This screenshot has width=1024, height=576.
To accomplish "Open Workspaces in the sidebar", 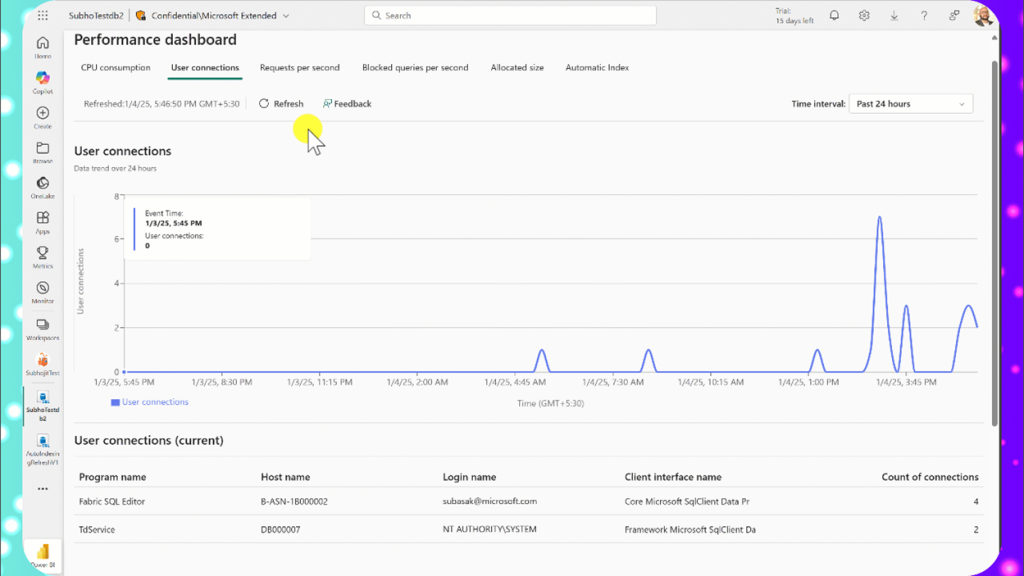I will (x=42, y=329).
